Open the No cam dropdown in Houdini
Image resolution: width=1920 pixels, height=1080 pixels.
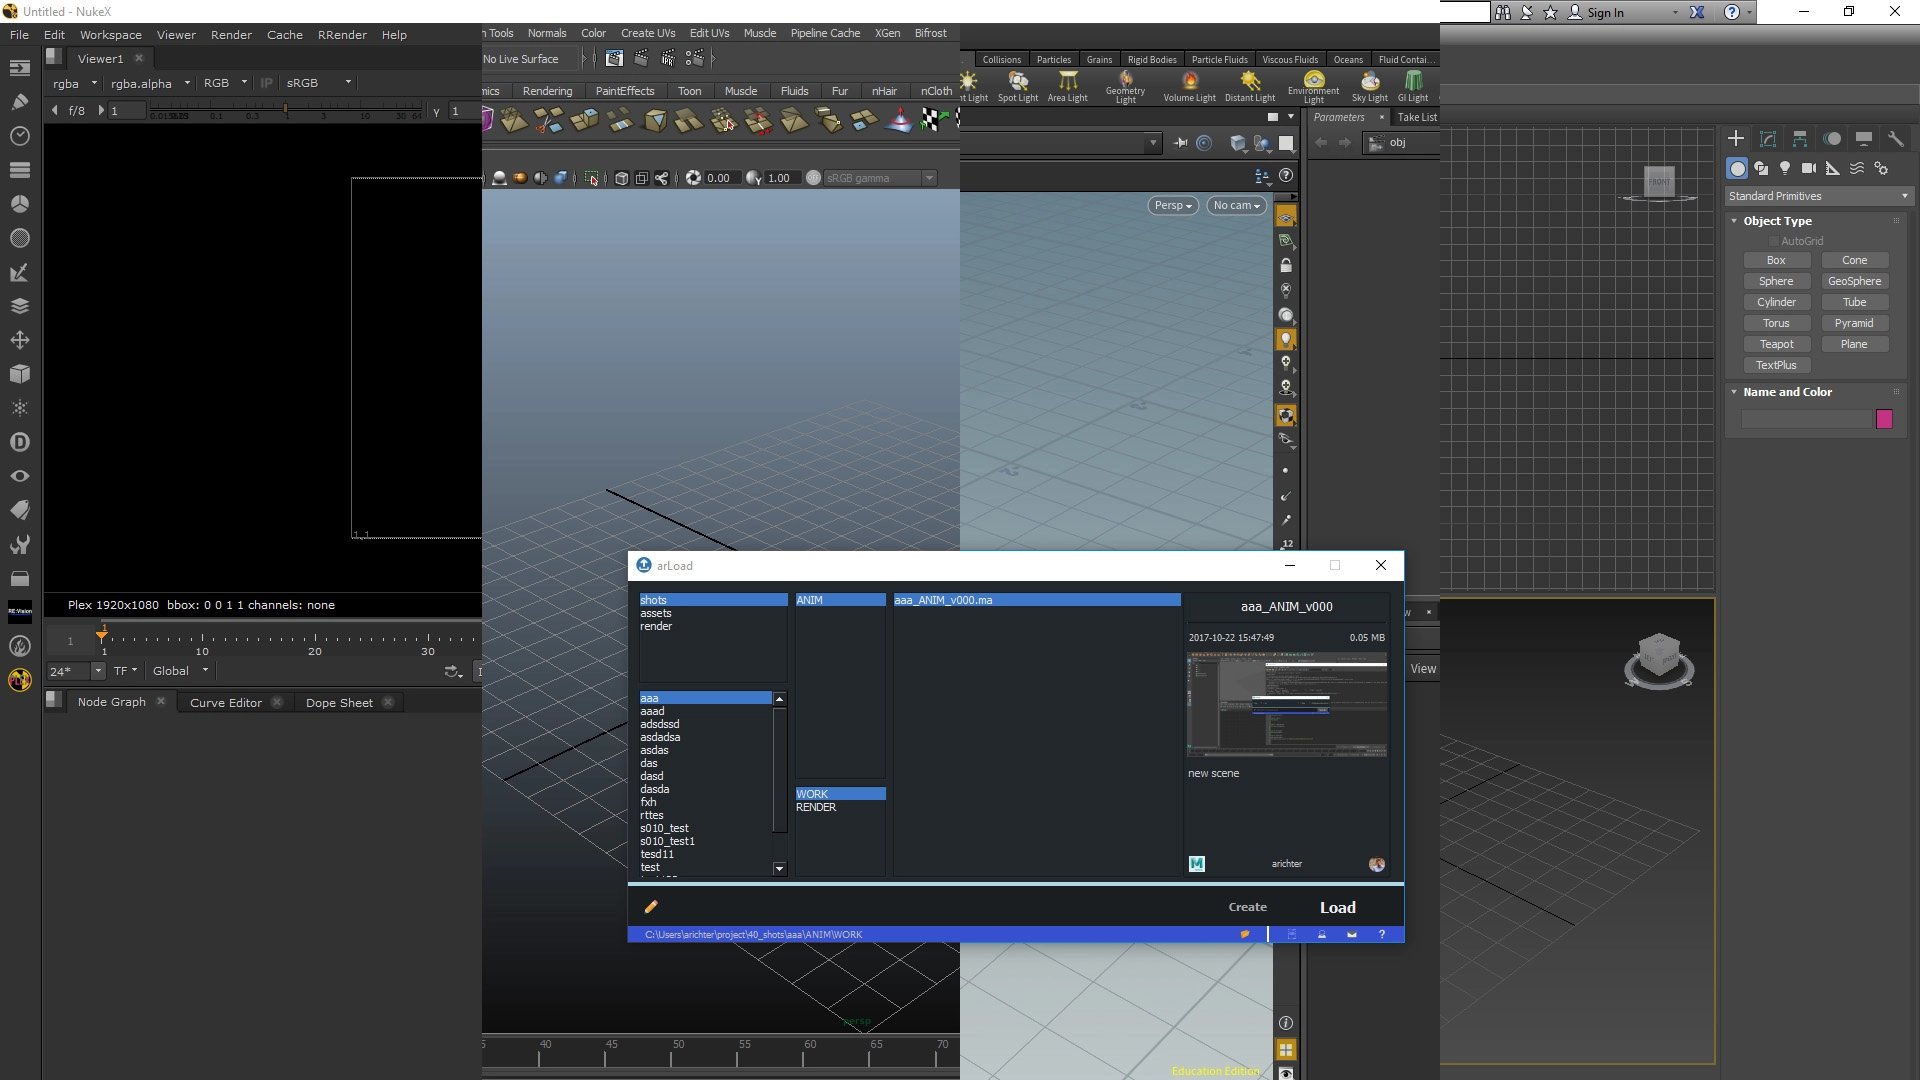1236,205
